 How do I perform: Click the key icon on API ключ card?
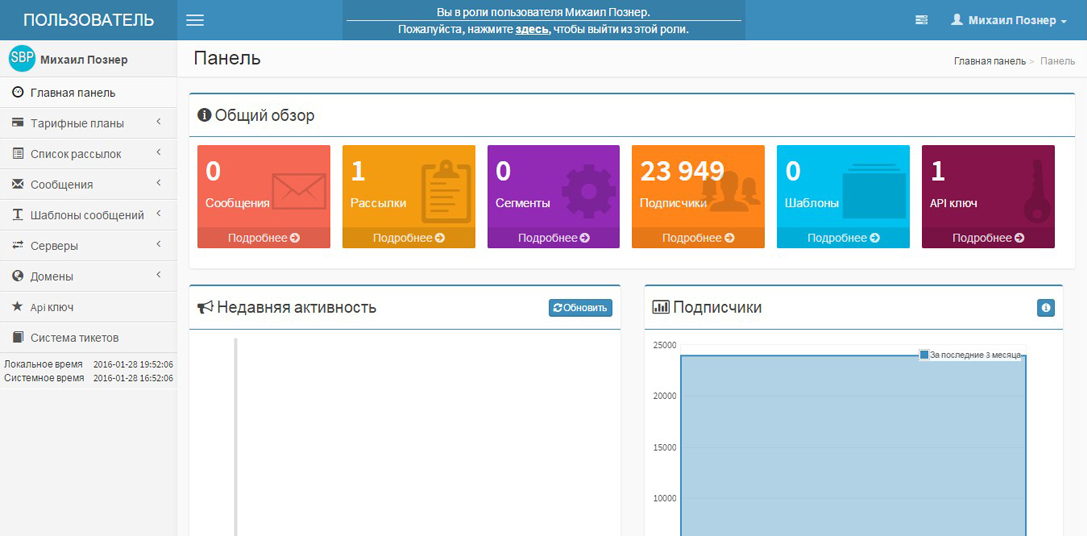(1036, 191)
